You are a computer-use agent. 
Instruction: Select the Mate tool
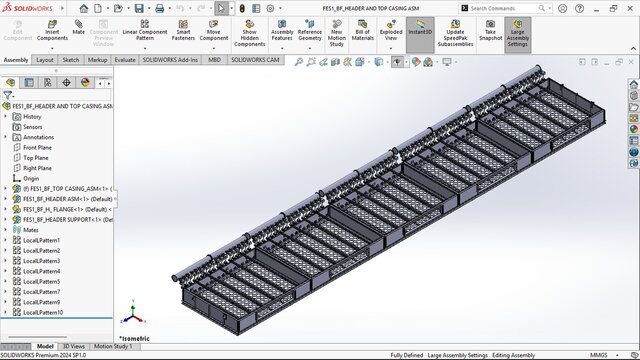coord(78,27)
